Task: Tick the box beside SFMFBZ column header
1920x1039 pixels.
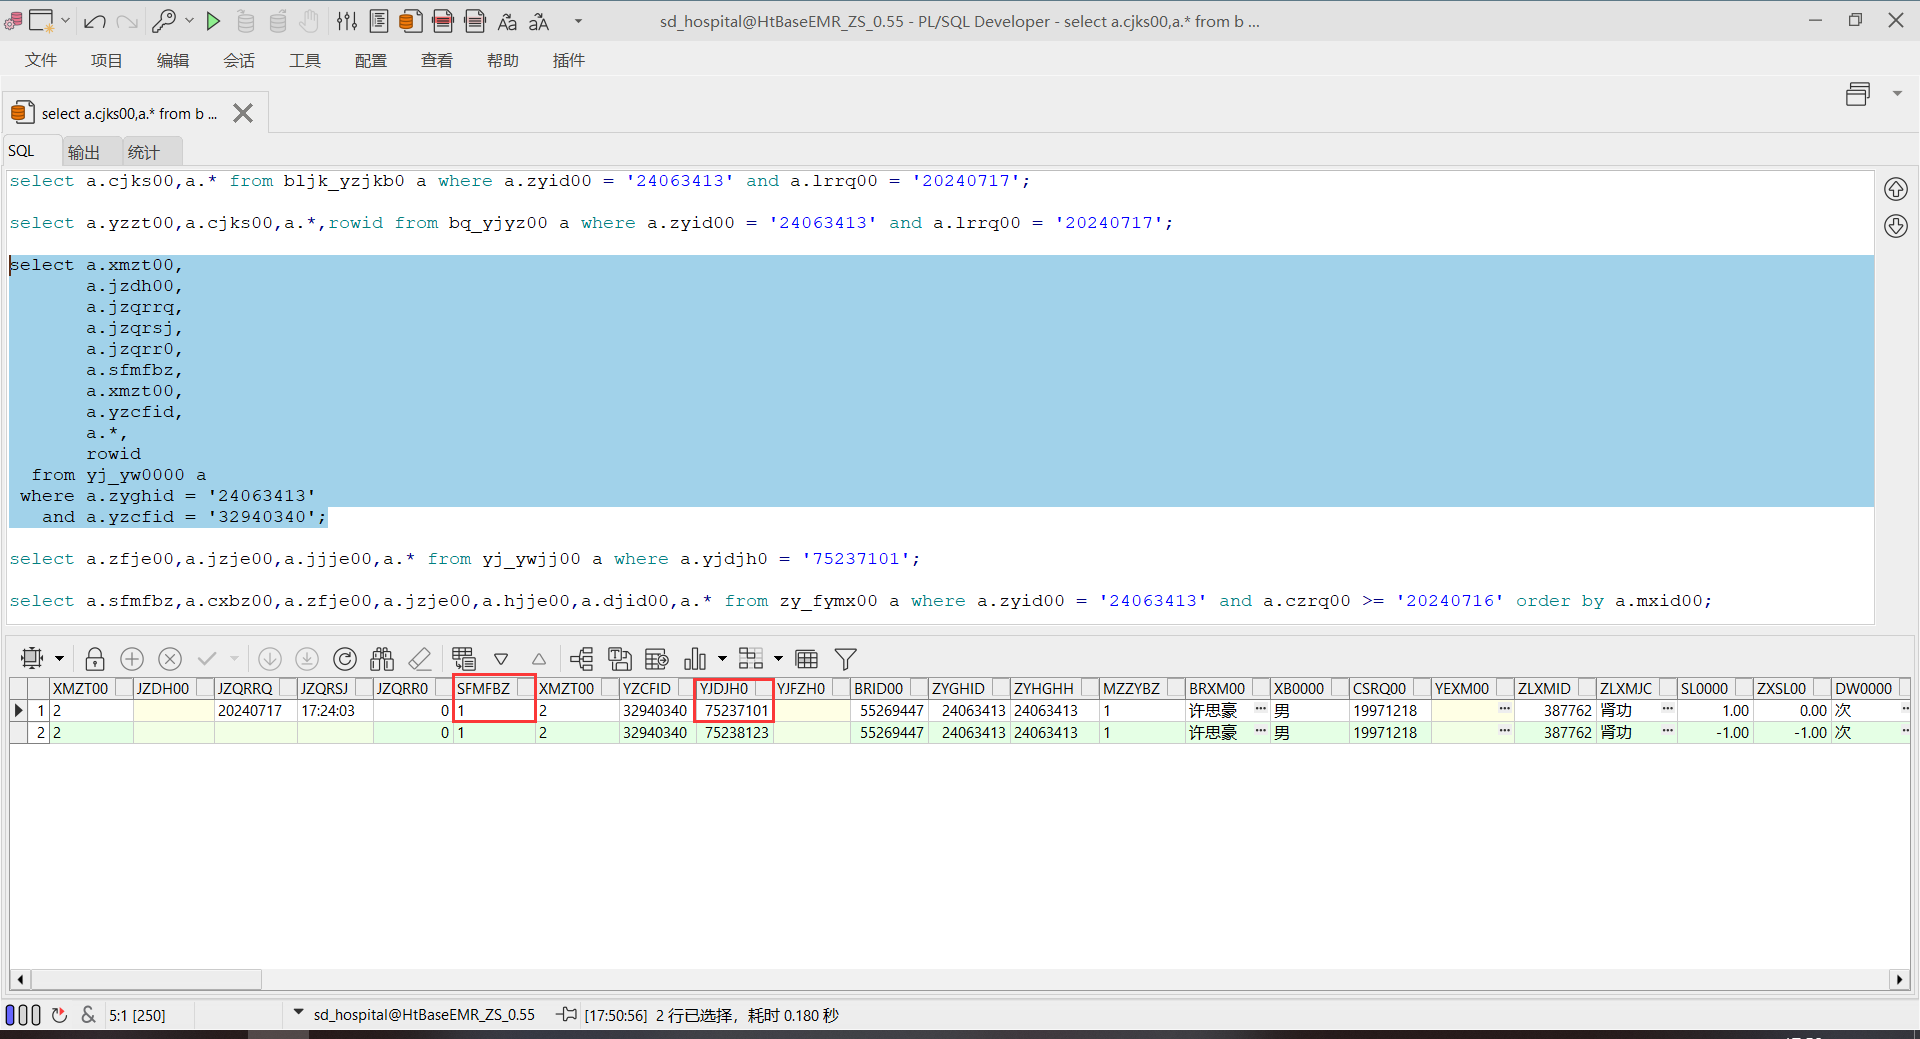Action: [x=525, y=688]
